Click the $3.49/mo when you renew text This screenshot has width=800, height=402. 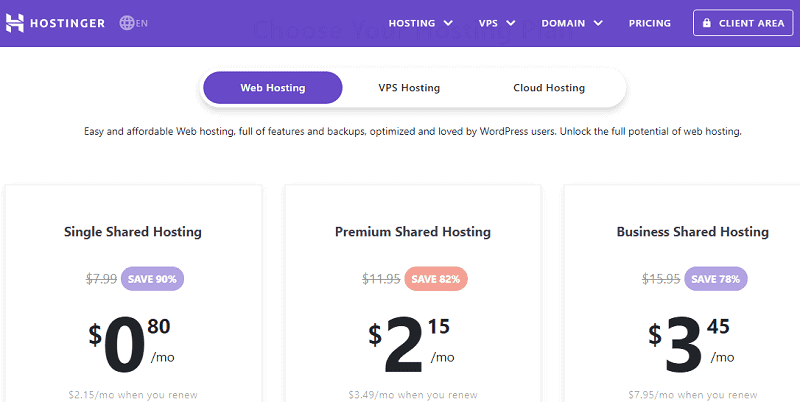[413, 395]
